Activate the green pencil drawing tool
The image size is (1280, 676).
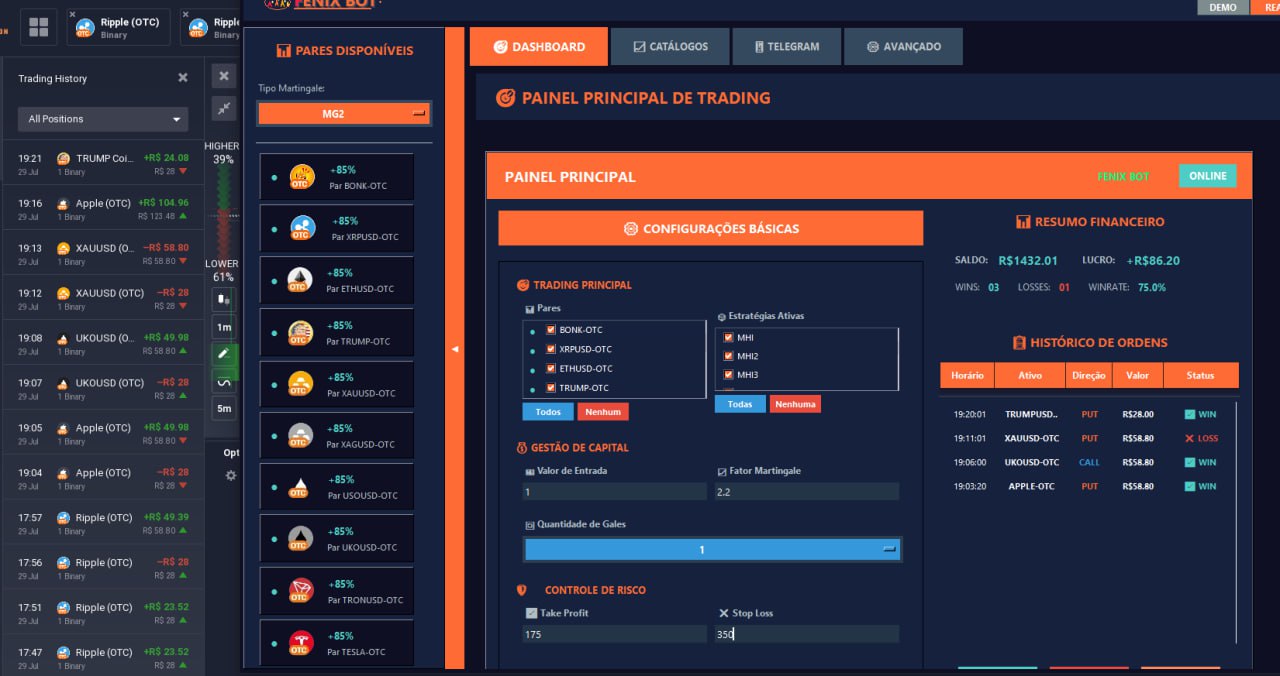(223, 354)
